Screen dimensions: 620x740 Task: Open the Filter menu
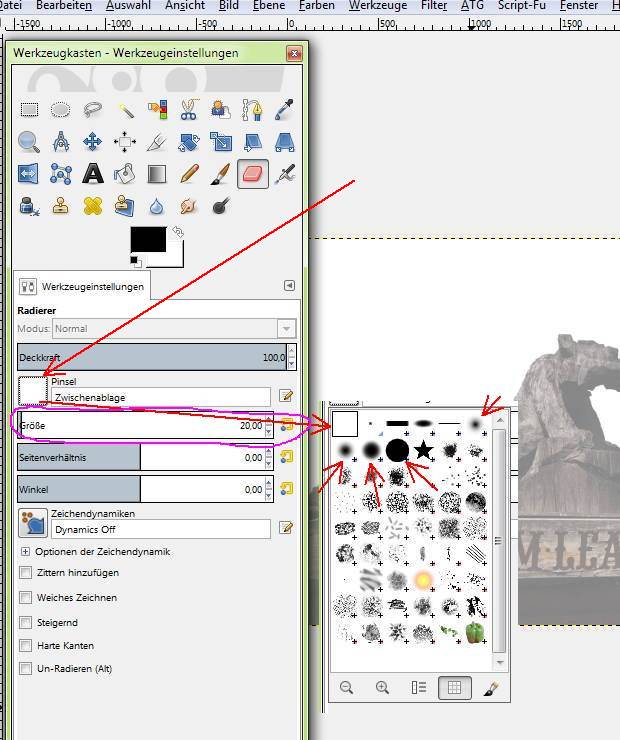(434, 6)
